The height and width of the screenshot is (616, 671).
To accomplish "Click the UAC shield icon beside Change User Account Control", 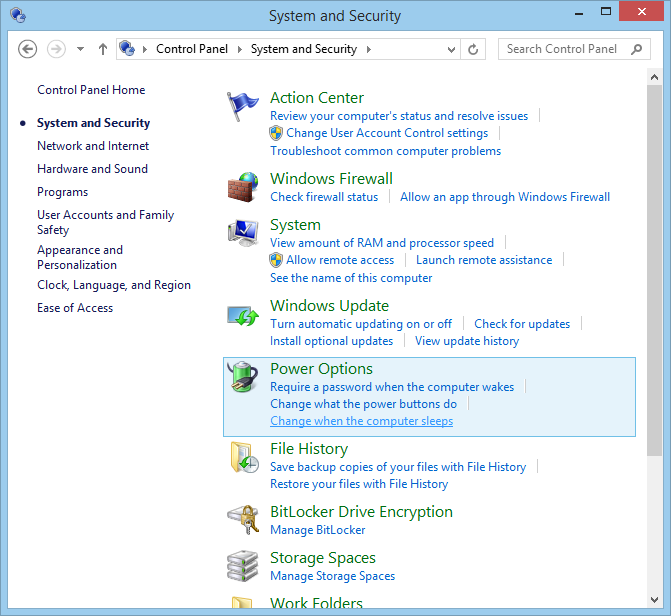I will [276, 133].
